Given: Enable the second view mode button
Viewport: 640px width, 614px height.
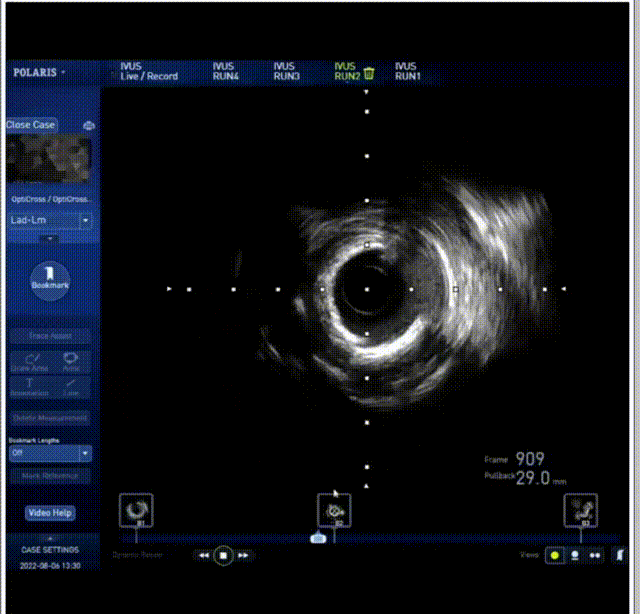Looking at the screenshot, I should [x=574, y=554].
